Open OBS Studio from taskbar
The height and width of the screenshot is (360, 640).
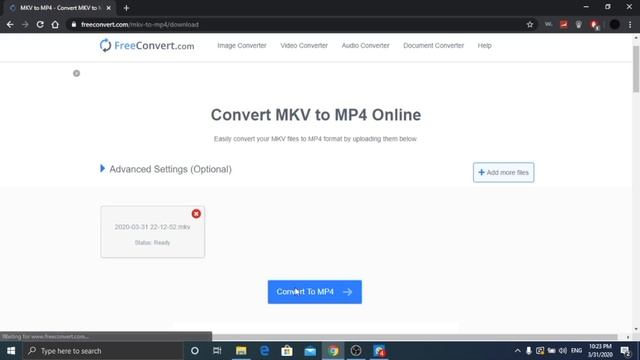356,351
